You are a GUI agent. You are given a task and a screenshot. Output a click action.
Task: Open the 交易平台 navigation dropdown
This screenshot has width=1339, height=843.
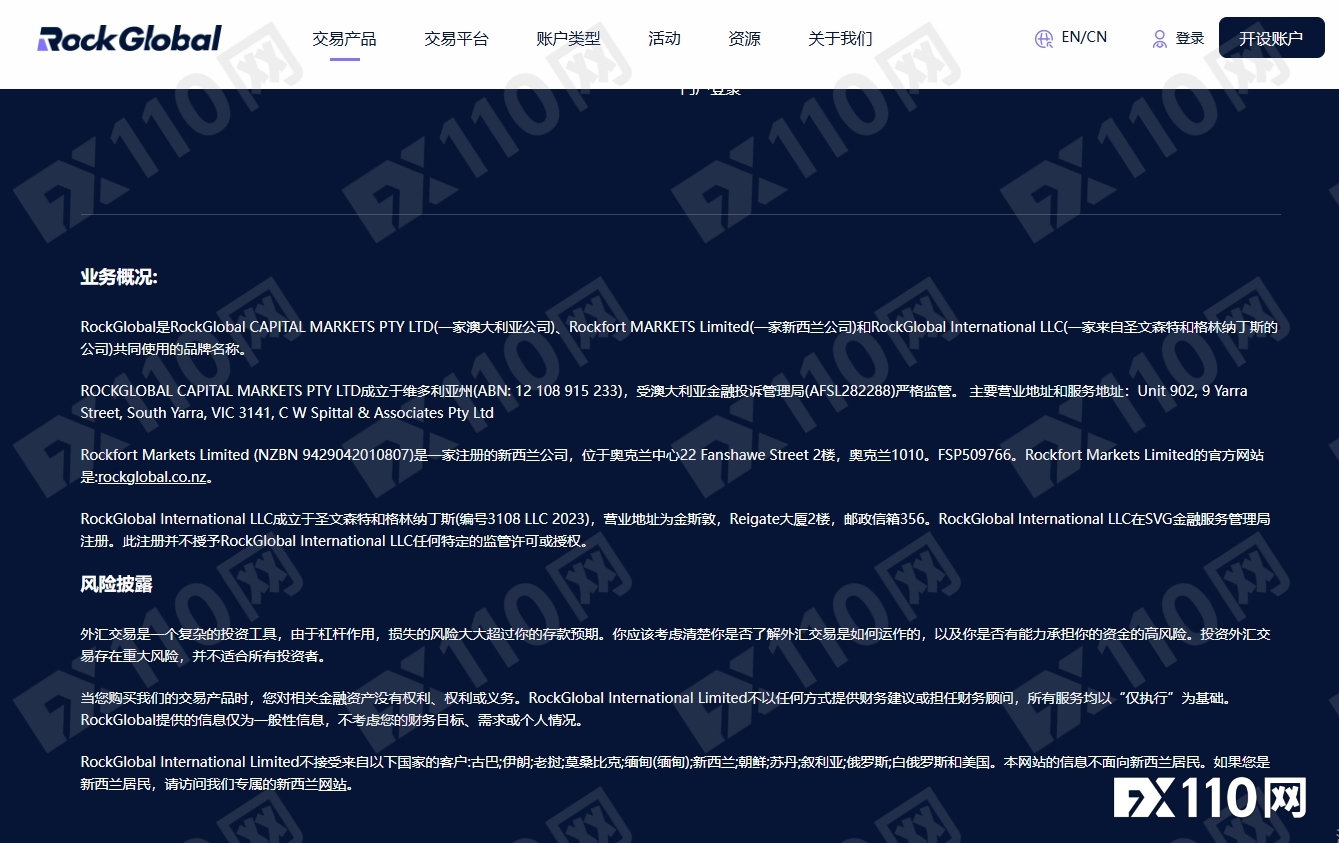[456, 38]
